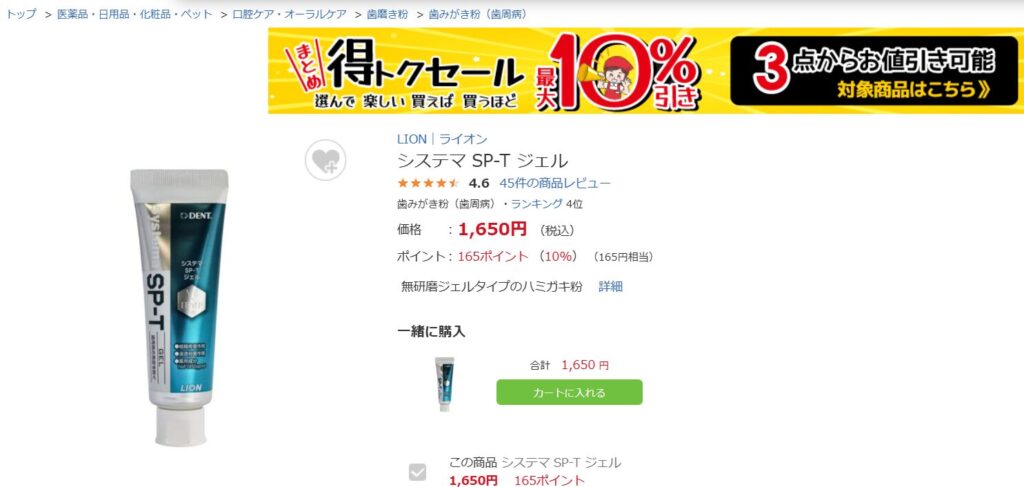This screenshot has height=487, width=1024.
Task: Toggle the checkbox beside この商品 システマ SP-T ジェル
Action: click(x=417, y=472)
